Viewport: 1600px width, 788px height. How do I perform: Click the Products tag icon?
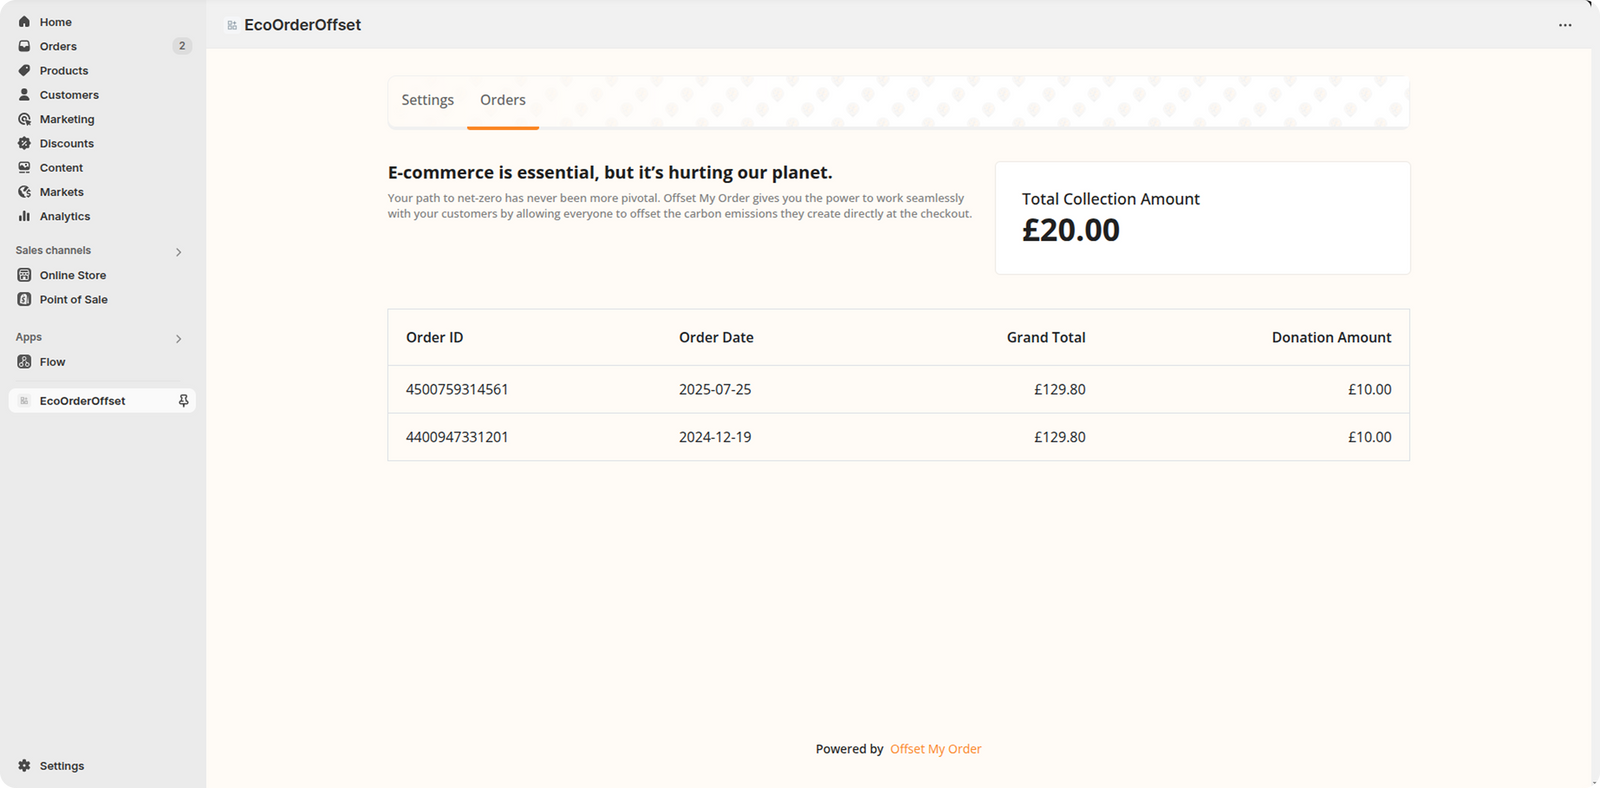pyautogui.click(x=24, y=71)
